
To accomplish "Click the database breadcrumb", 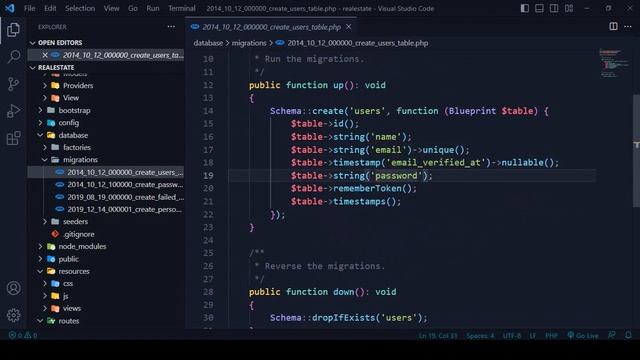I will [x=208, y=43].
